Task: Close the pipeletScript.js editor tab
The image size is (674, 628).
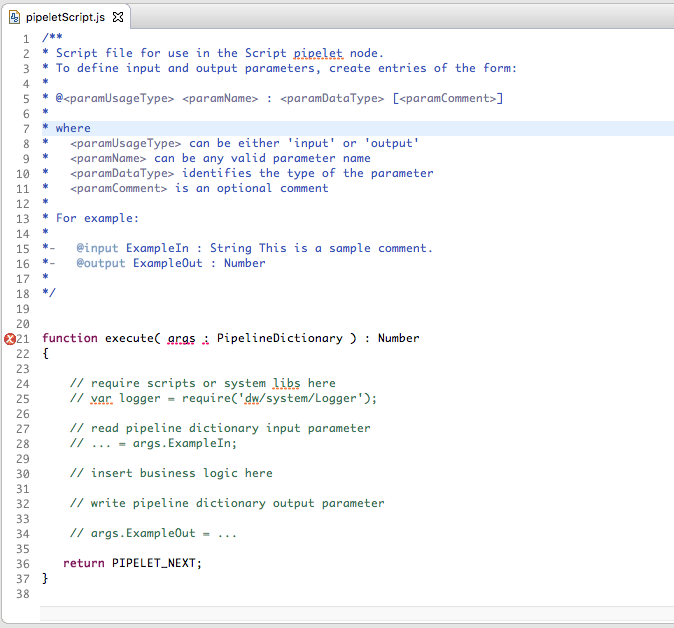Action: tap(117, 17)
